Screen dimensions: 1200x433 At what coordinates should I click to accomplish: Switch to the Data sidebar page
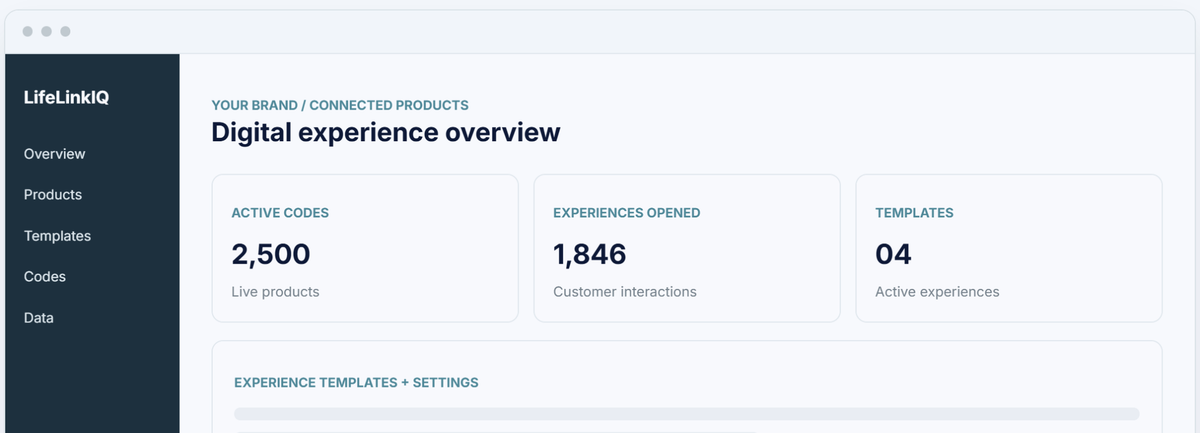39,318
